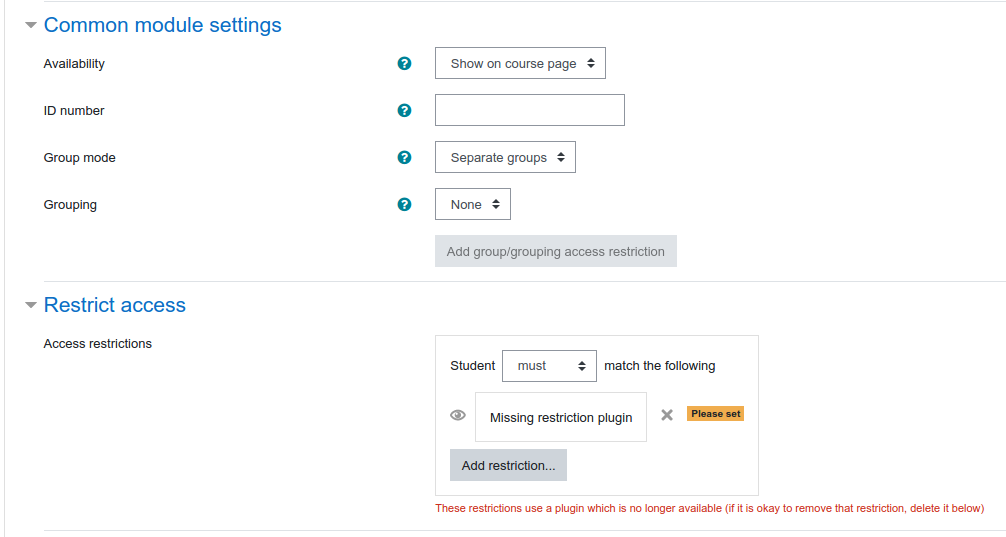This screenshot has width=1006, height=537.
Task: Click the Please set warning badge
Action: pos(715,414)
